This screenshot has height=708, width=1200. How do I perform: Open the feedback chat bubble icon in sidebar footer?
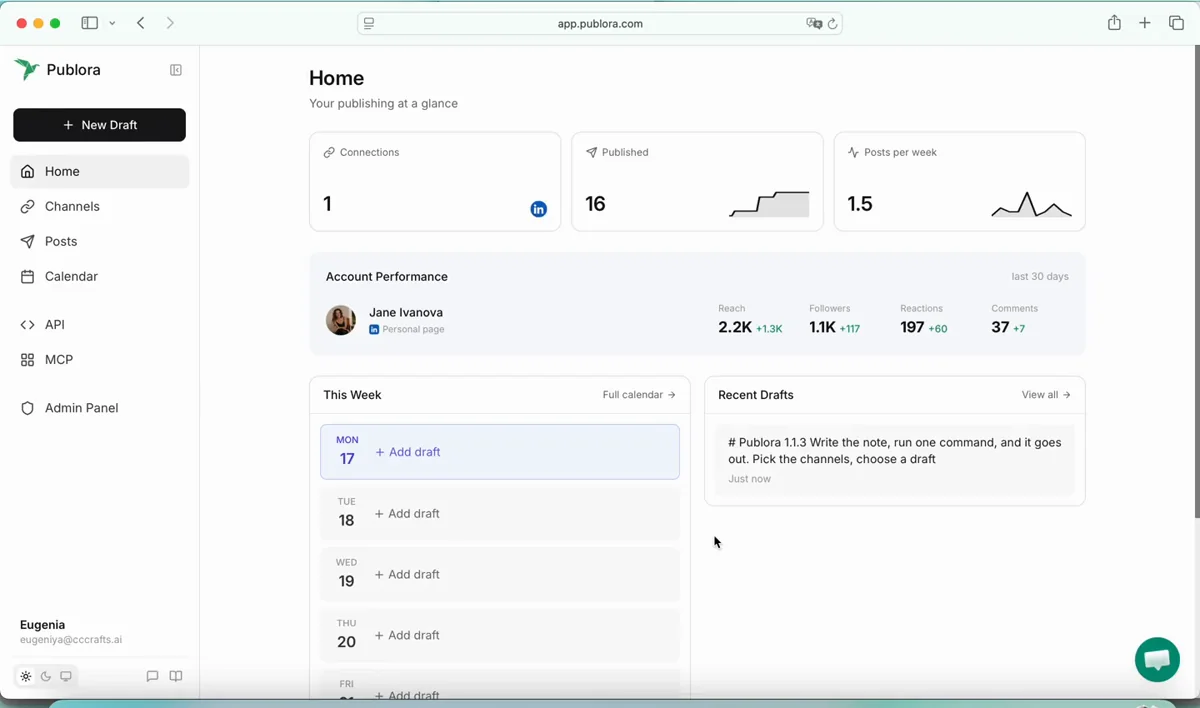click(152, 676)
